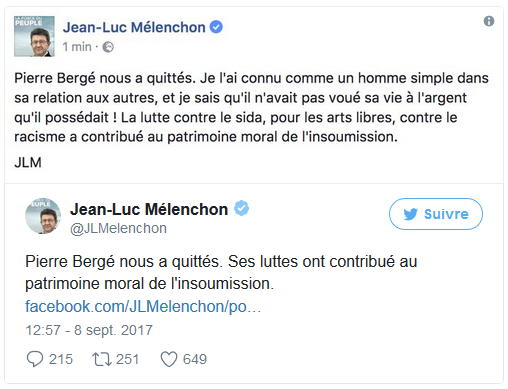Click the reply speech bubble icon

35,359
